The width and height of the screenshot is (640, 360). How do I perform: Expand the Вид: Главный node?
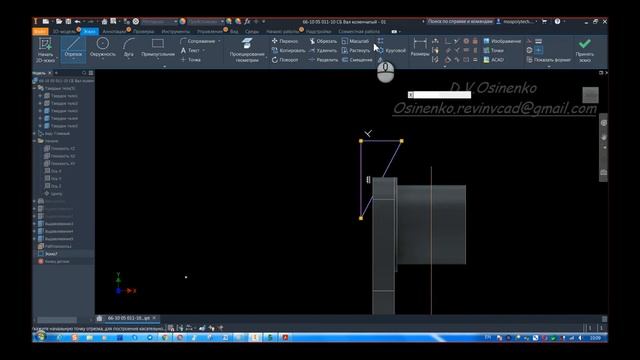coord(35,133)
